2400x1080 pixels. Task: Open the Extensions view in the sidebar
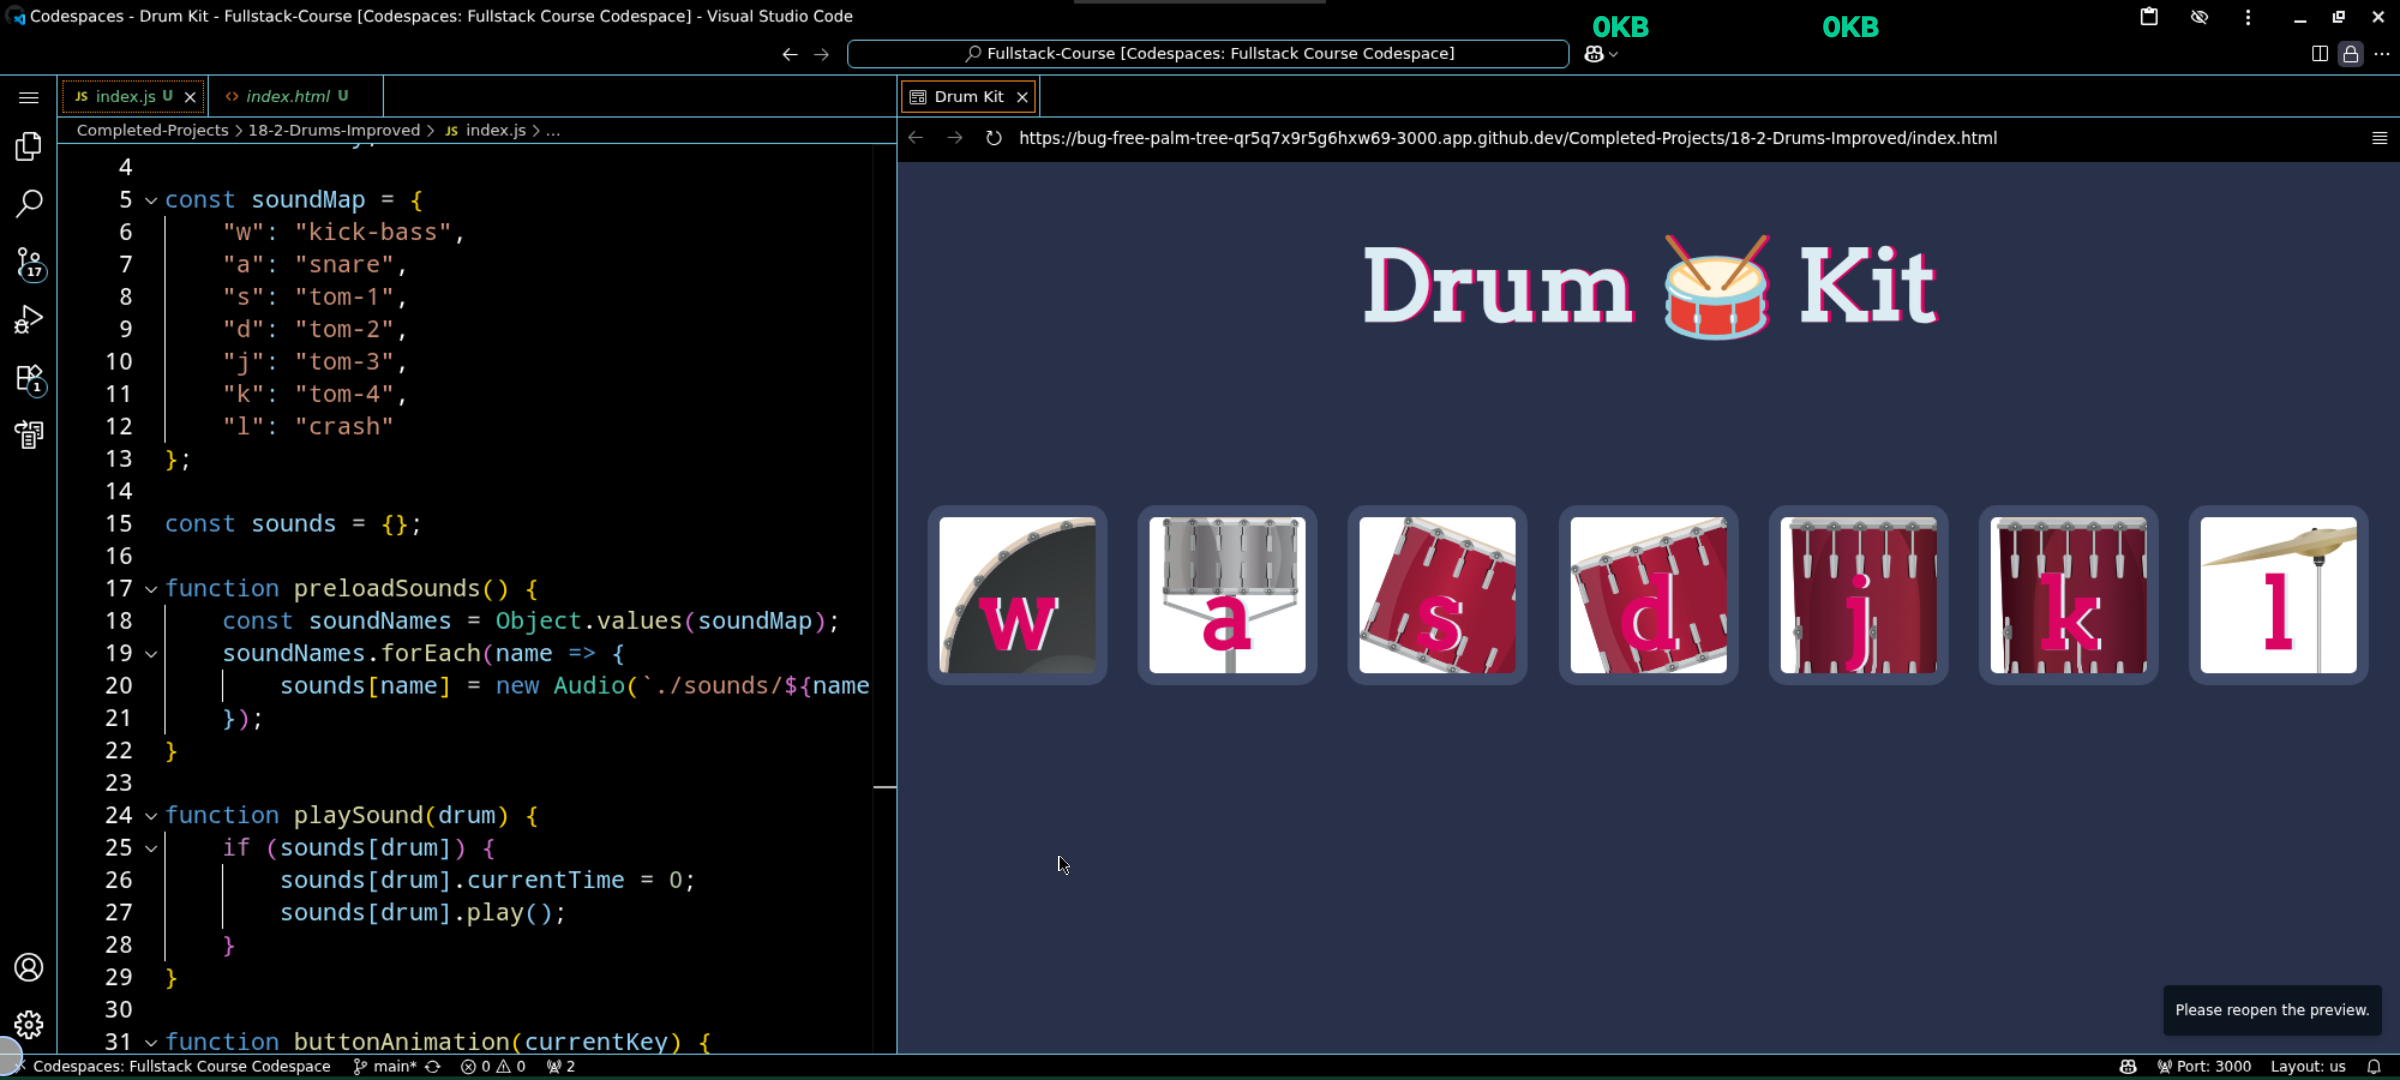(29, 377)
